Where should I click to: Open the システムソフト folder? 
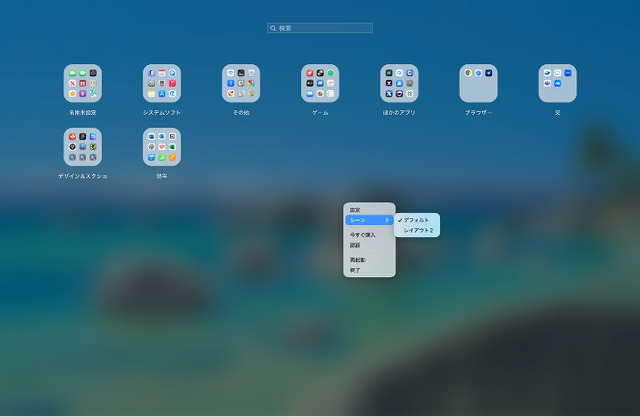click(162, 84)
